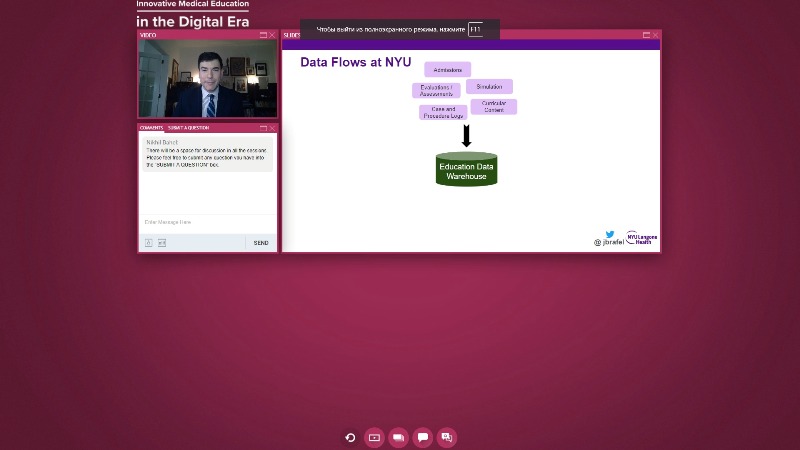The height and width of the screenshot is (450, 800).
Task: Click the comment by Nikhil in Comments panel
Action: pos(208,154)
